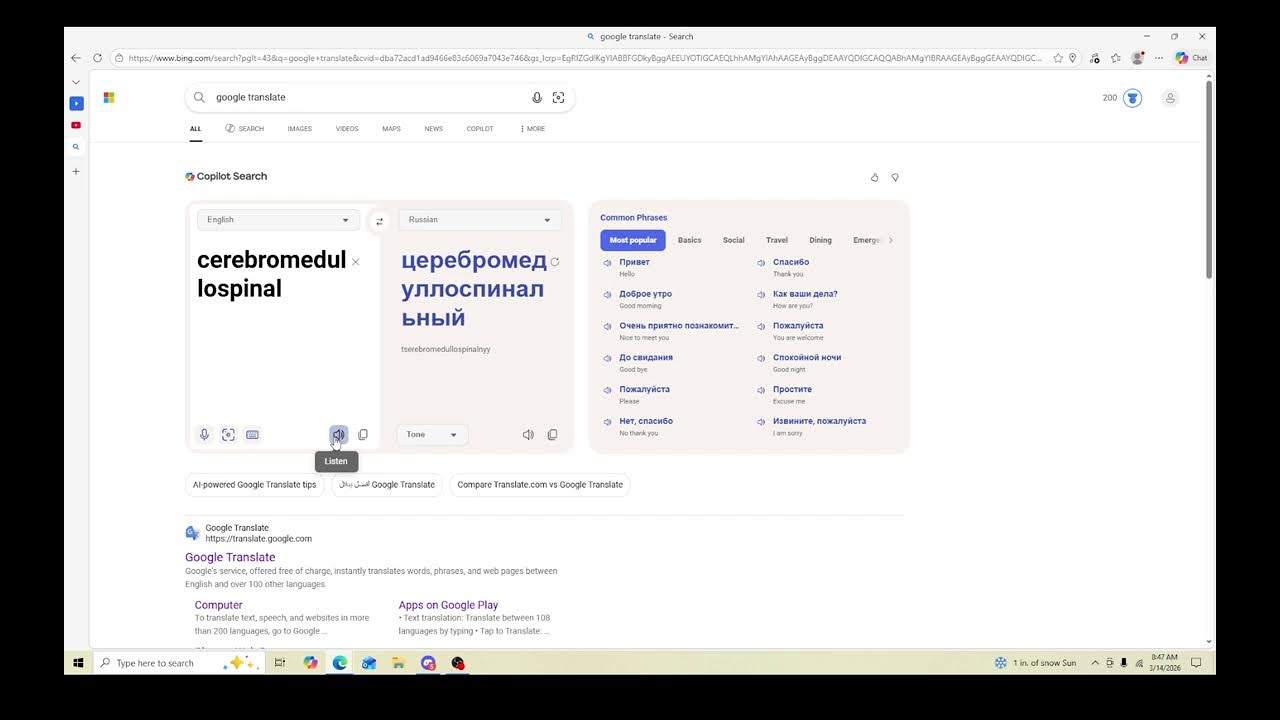Open the Bing account sign-in icon

[x=1170, y=98]
